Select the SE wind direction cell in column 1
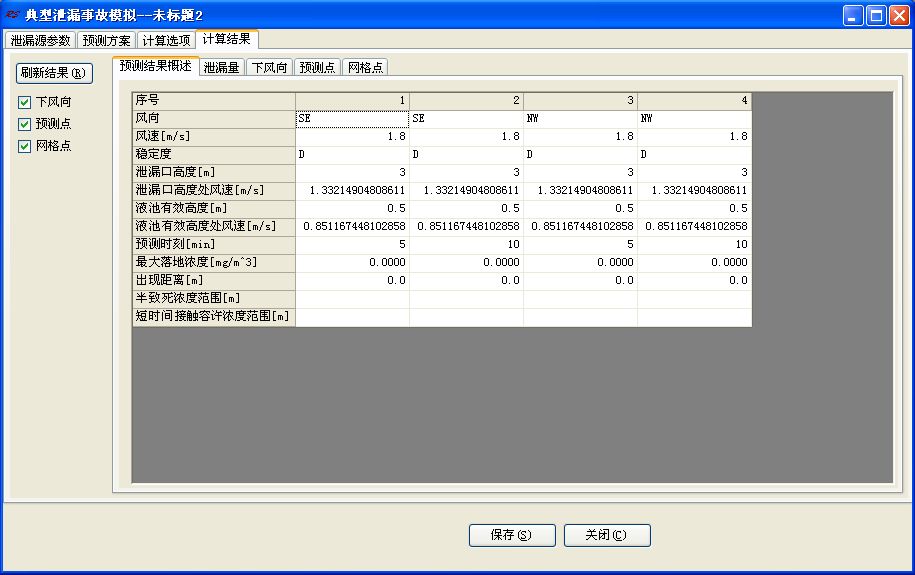The height and width of the screenshot is (575, 915). [x=352, y=119]
